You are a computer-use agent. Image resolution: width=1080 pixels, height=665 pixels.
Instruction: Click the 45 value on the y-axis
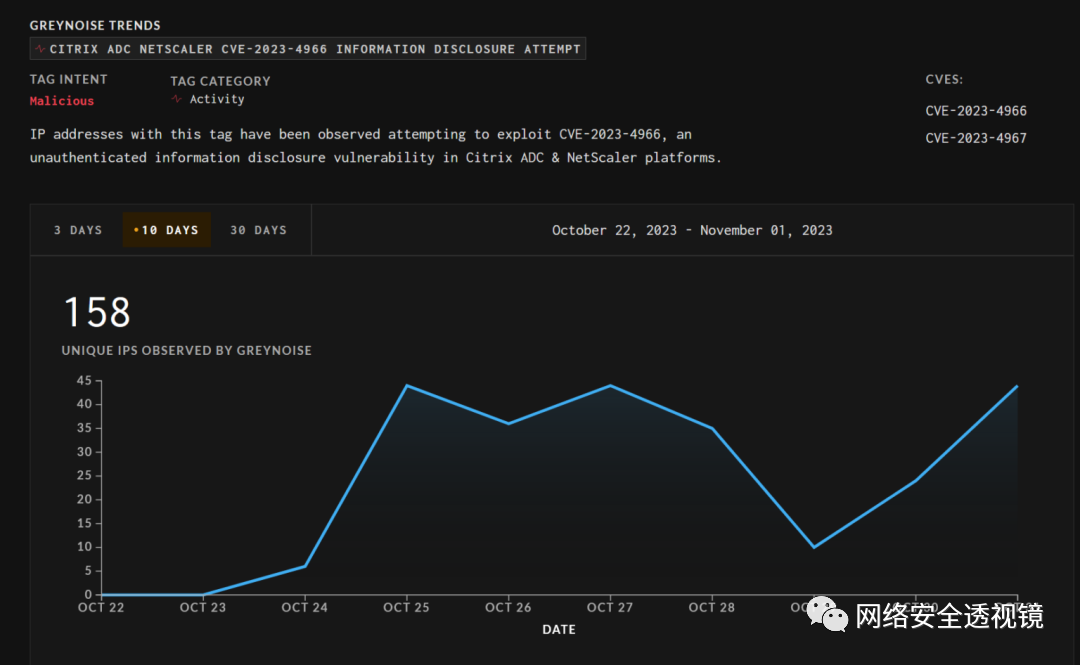(84, 380)
